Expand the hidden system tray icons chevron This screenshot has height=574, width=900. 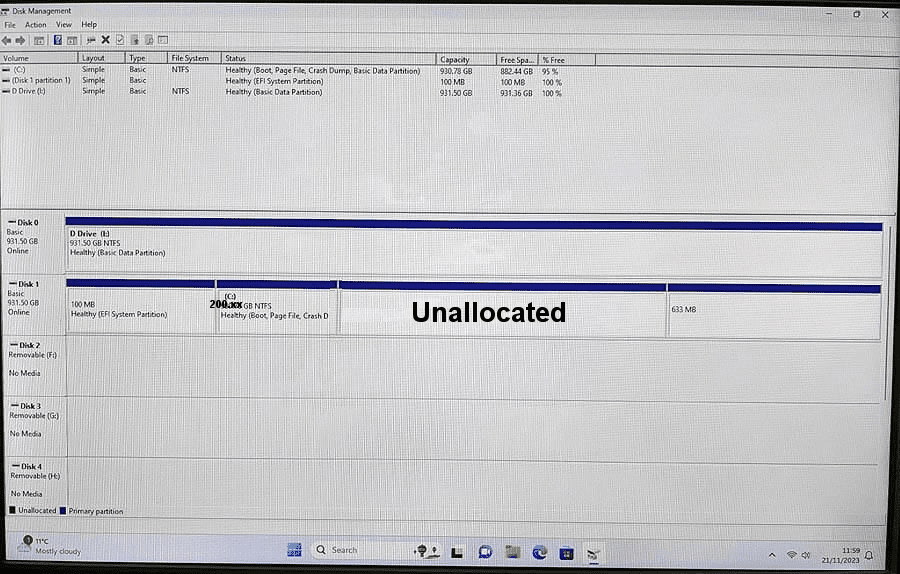point(772,555)
